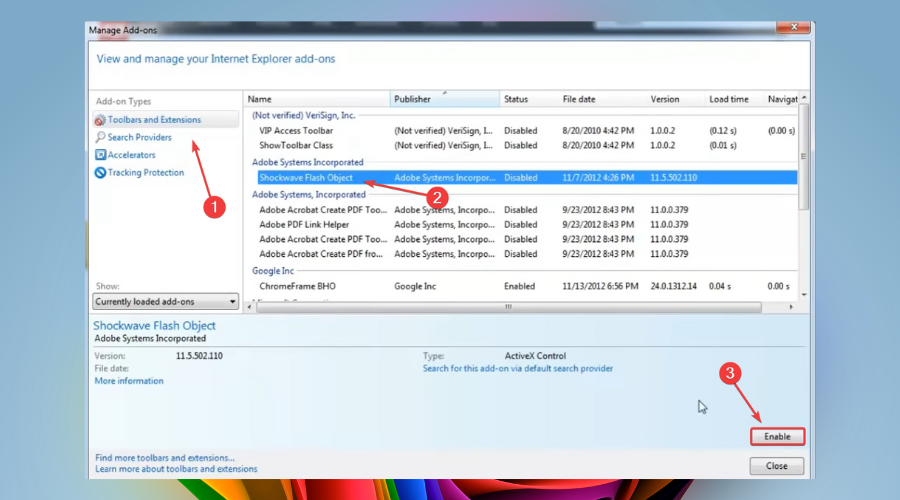Click the Toolbars and Extensions icon
900x500 pixels.
tap(100, 120)
